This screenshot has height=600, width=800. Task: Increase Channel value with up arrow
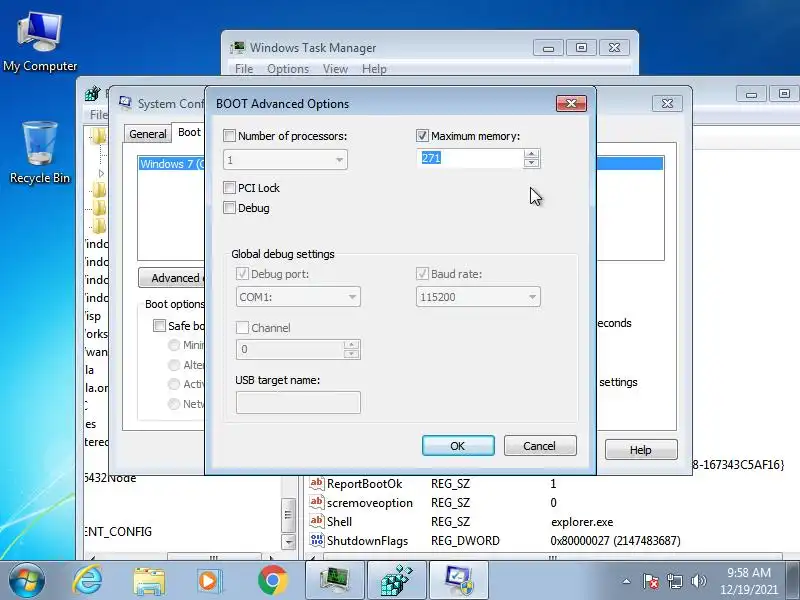tap(351, 345)
